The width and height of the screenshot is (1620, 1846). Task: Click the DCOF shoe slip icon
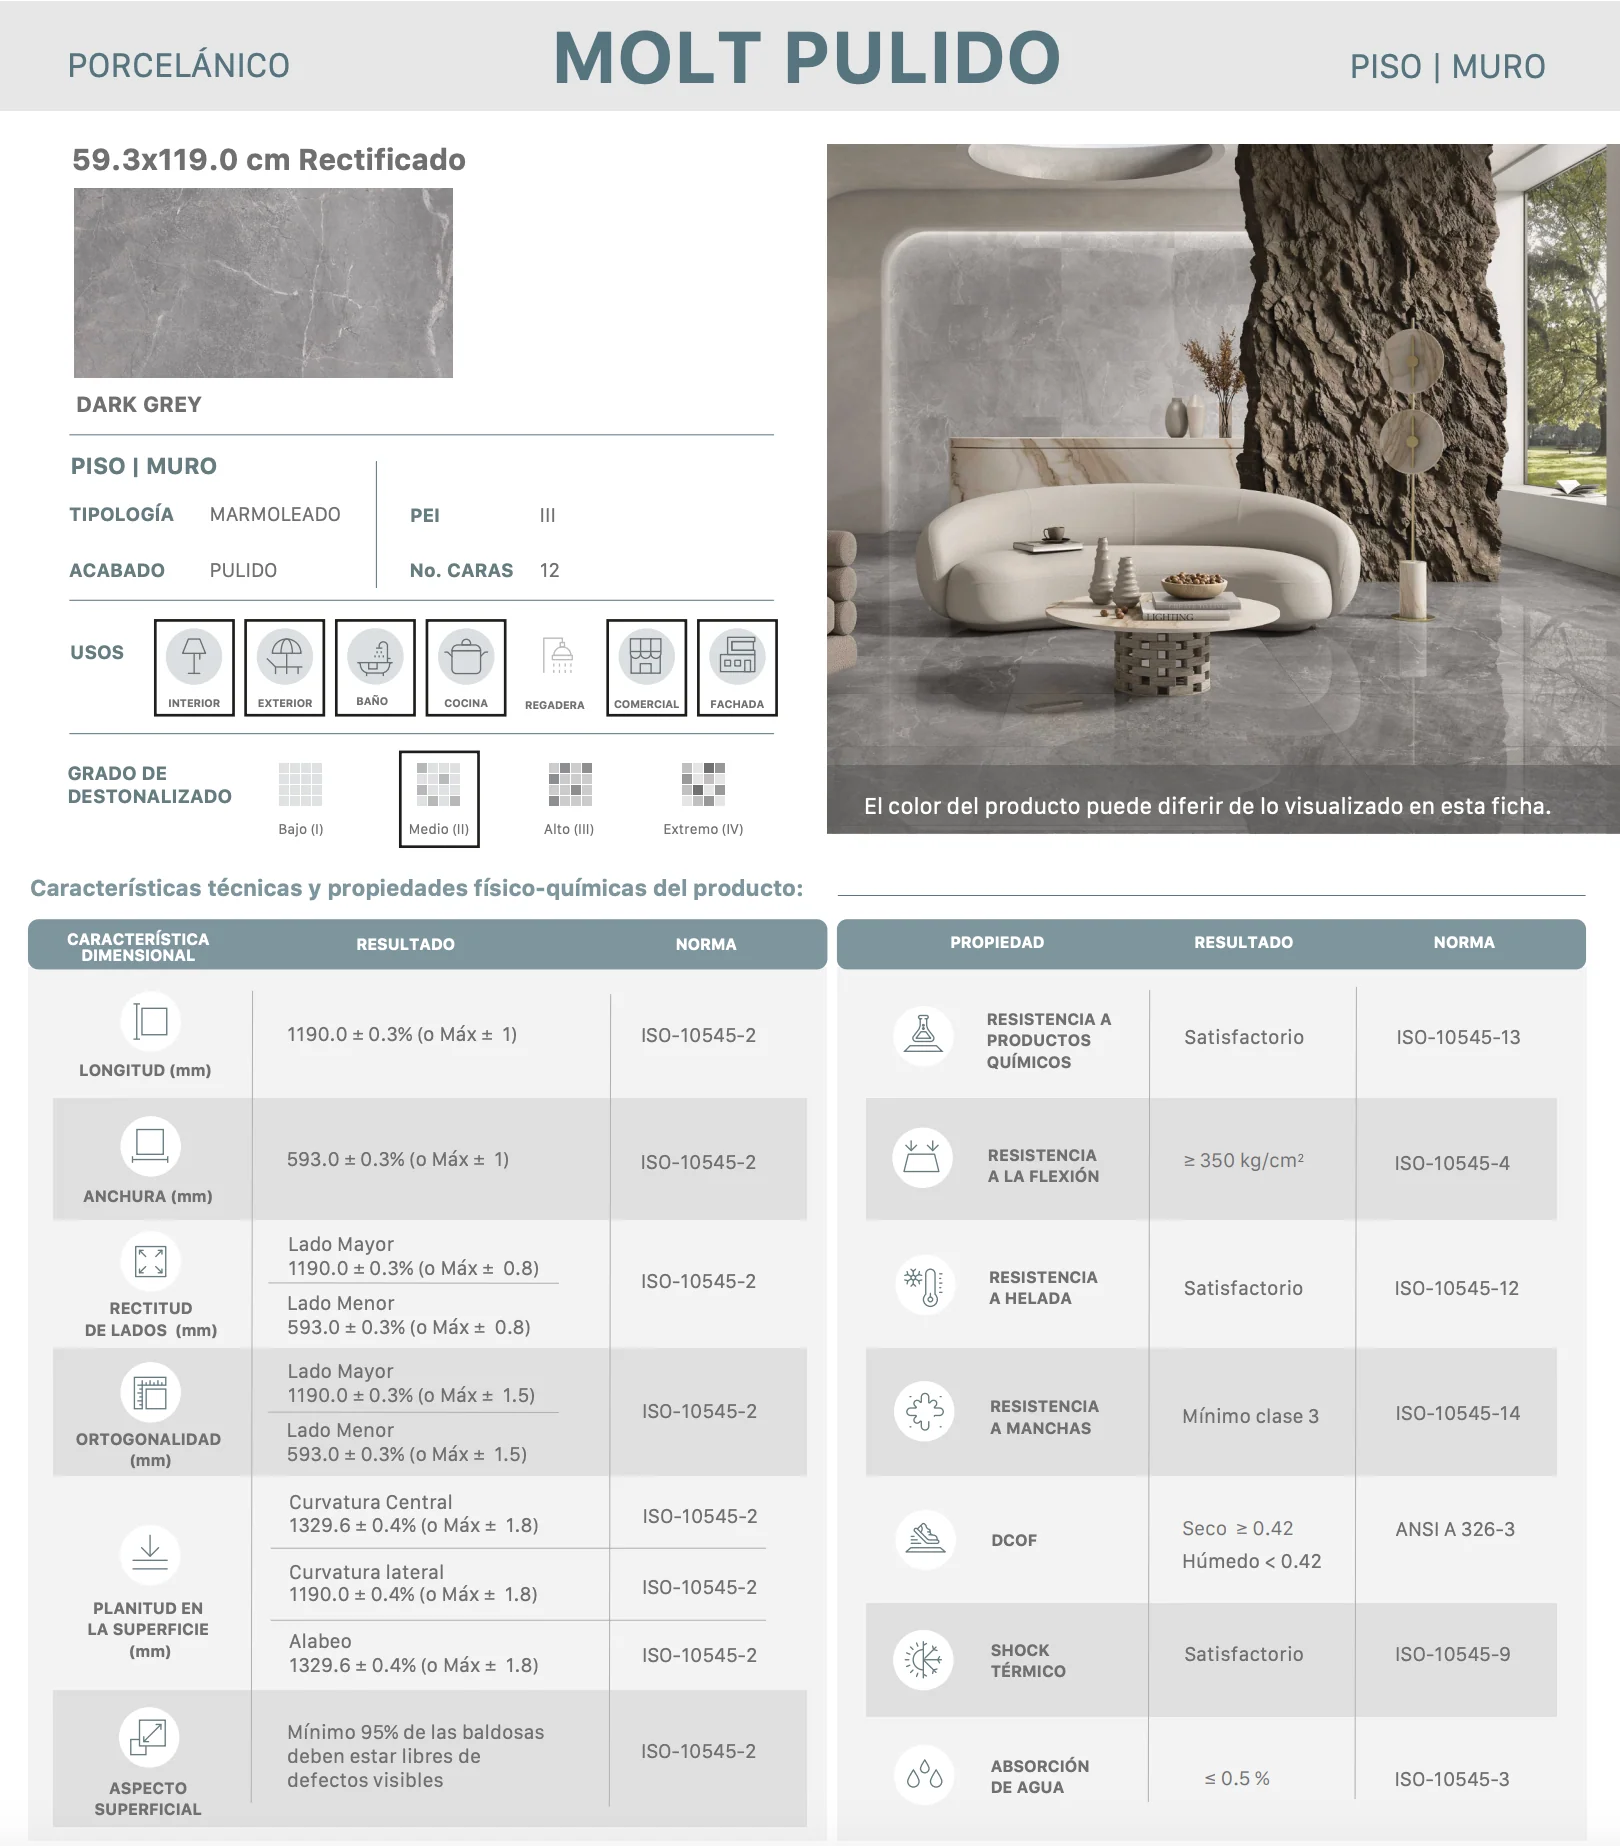pyautogui.click(x=925, y=1539)
